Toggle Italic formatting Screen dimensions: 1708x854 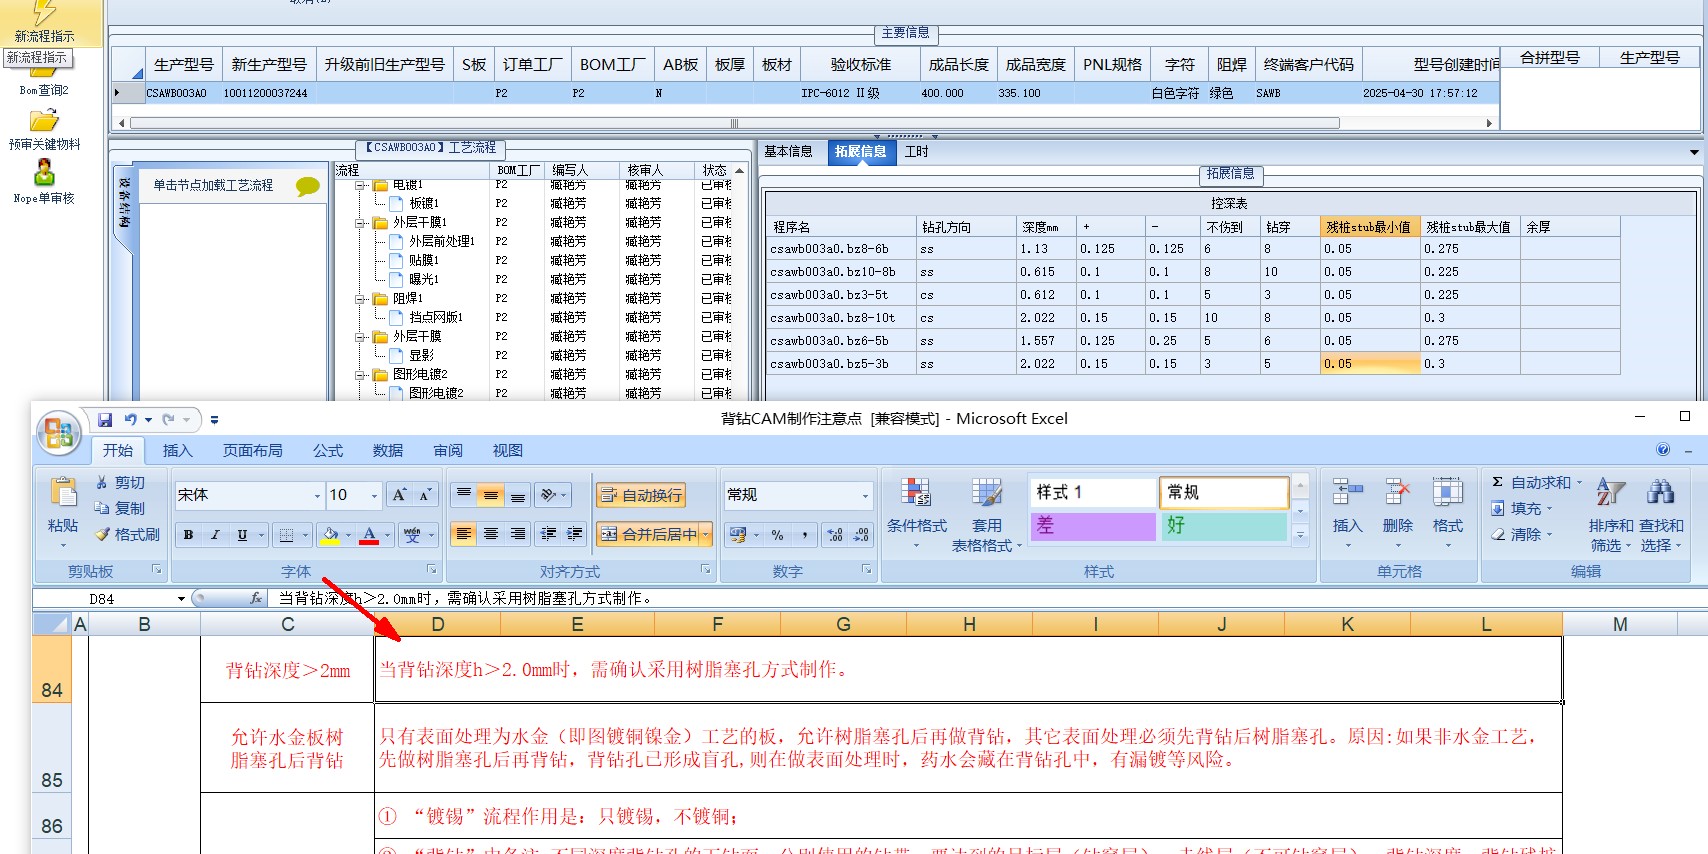215,535
